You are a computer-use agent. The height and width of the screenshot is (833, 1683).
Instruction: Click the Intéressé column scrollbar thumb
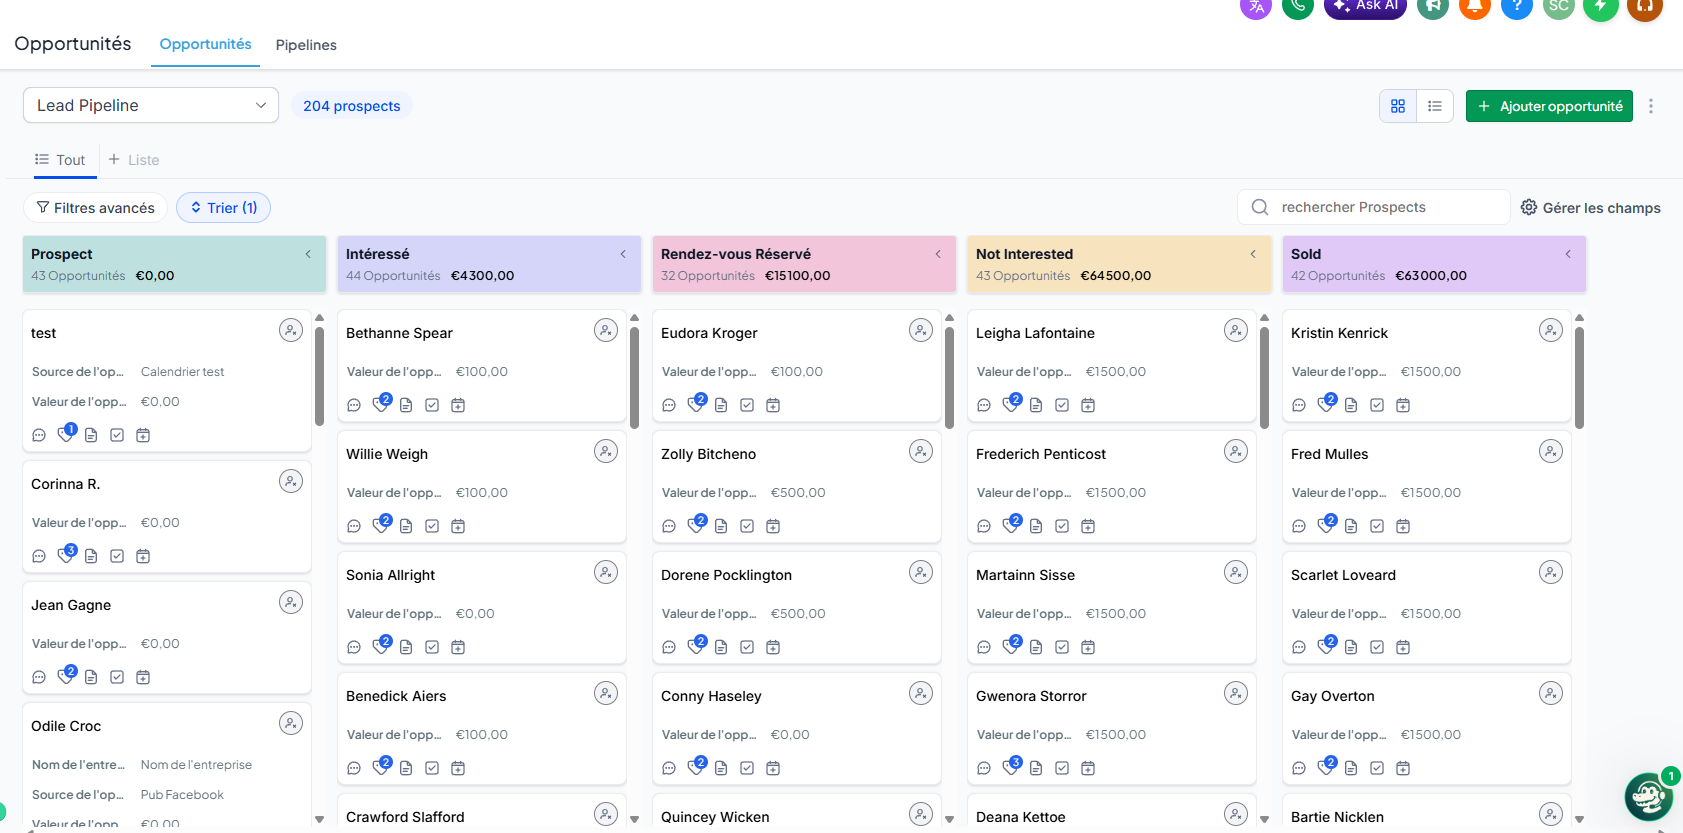coord(634,376)
